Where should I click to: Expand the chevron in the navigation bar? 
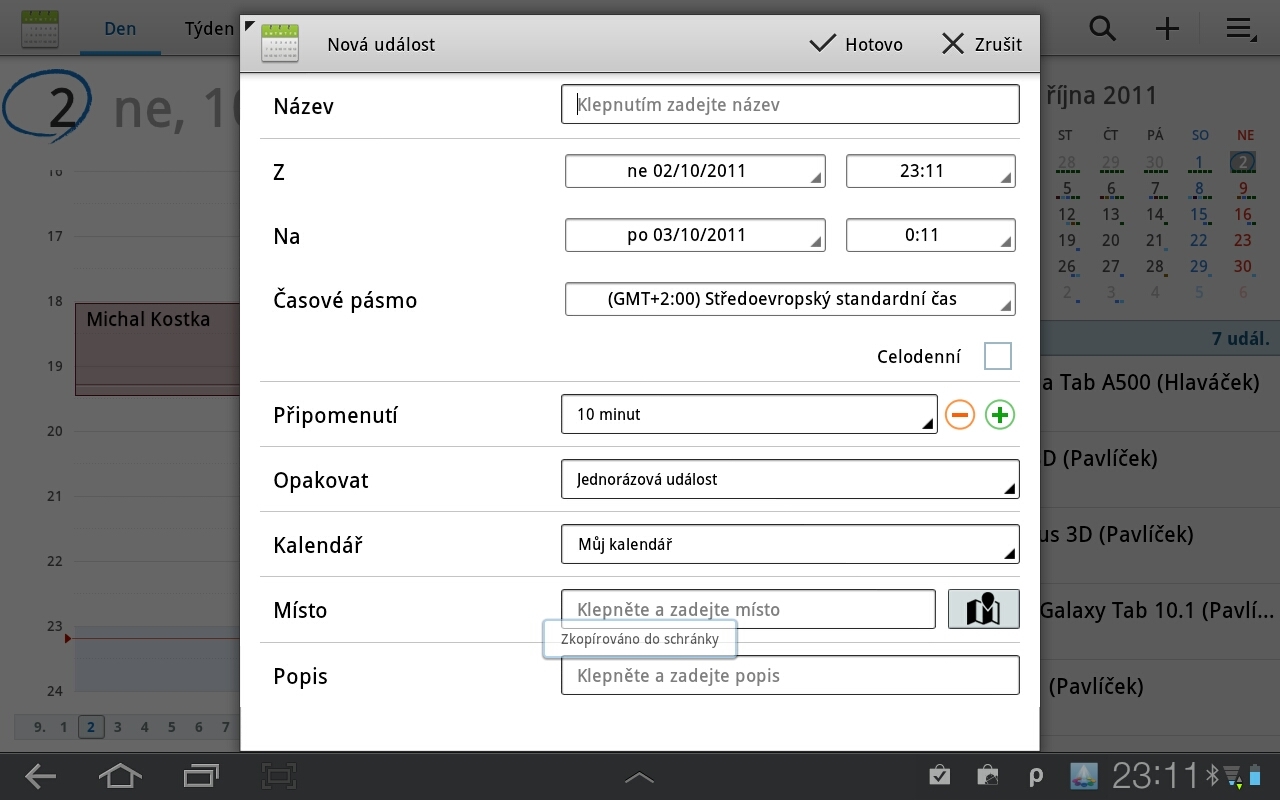639,776
